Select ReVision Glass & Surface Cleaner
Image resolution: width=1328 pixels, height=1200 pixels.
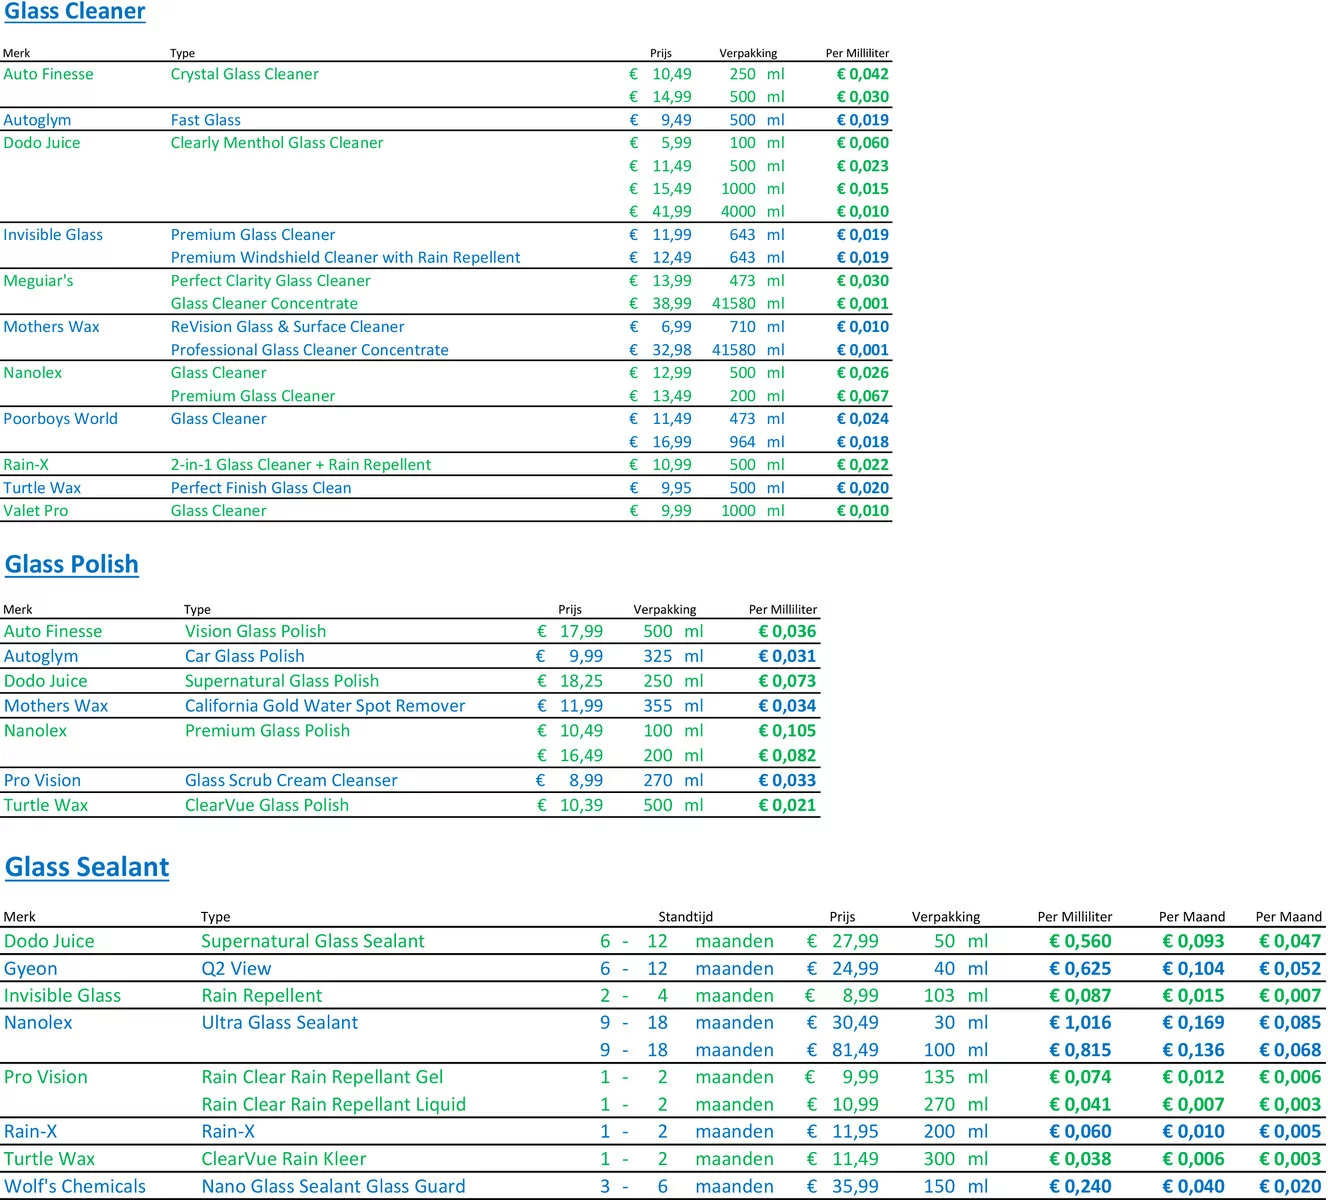click(x=288, y=327)
